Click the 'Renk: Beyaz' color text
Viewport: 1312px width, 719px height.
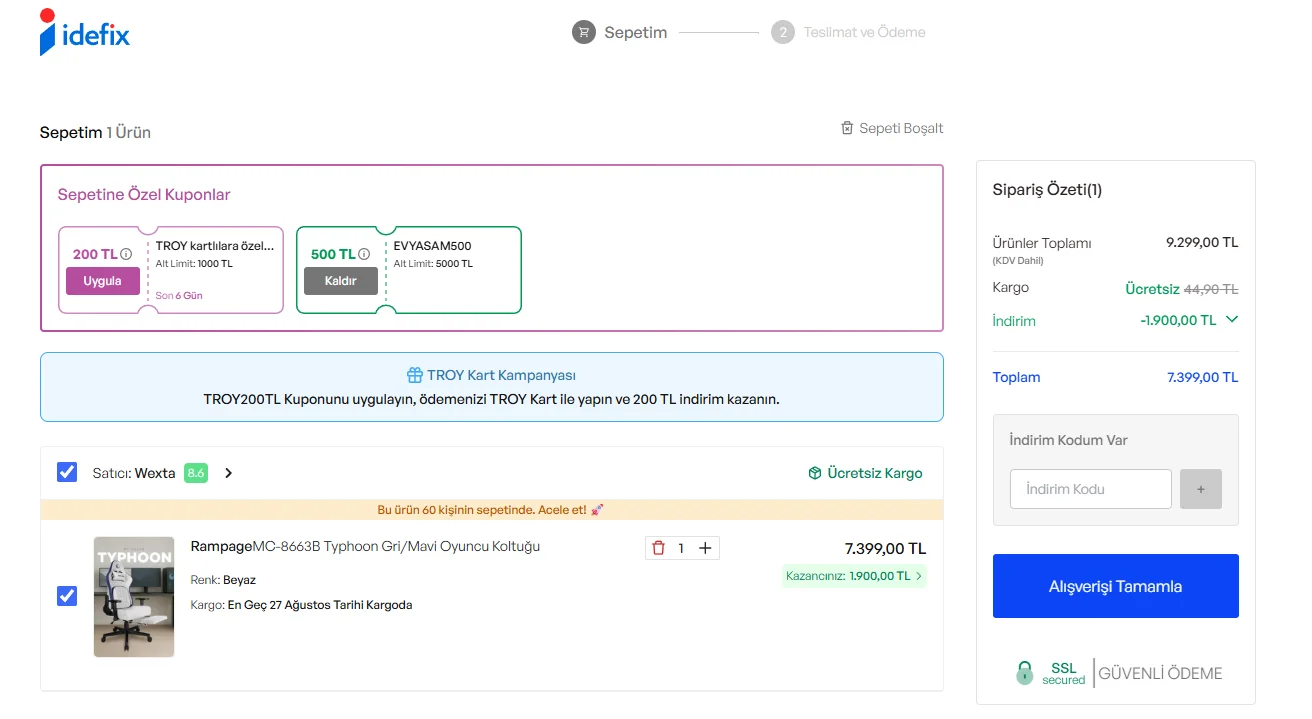pos(223,580)
